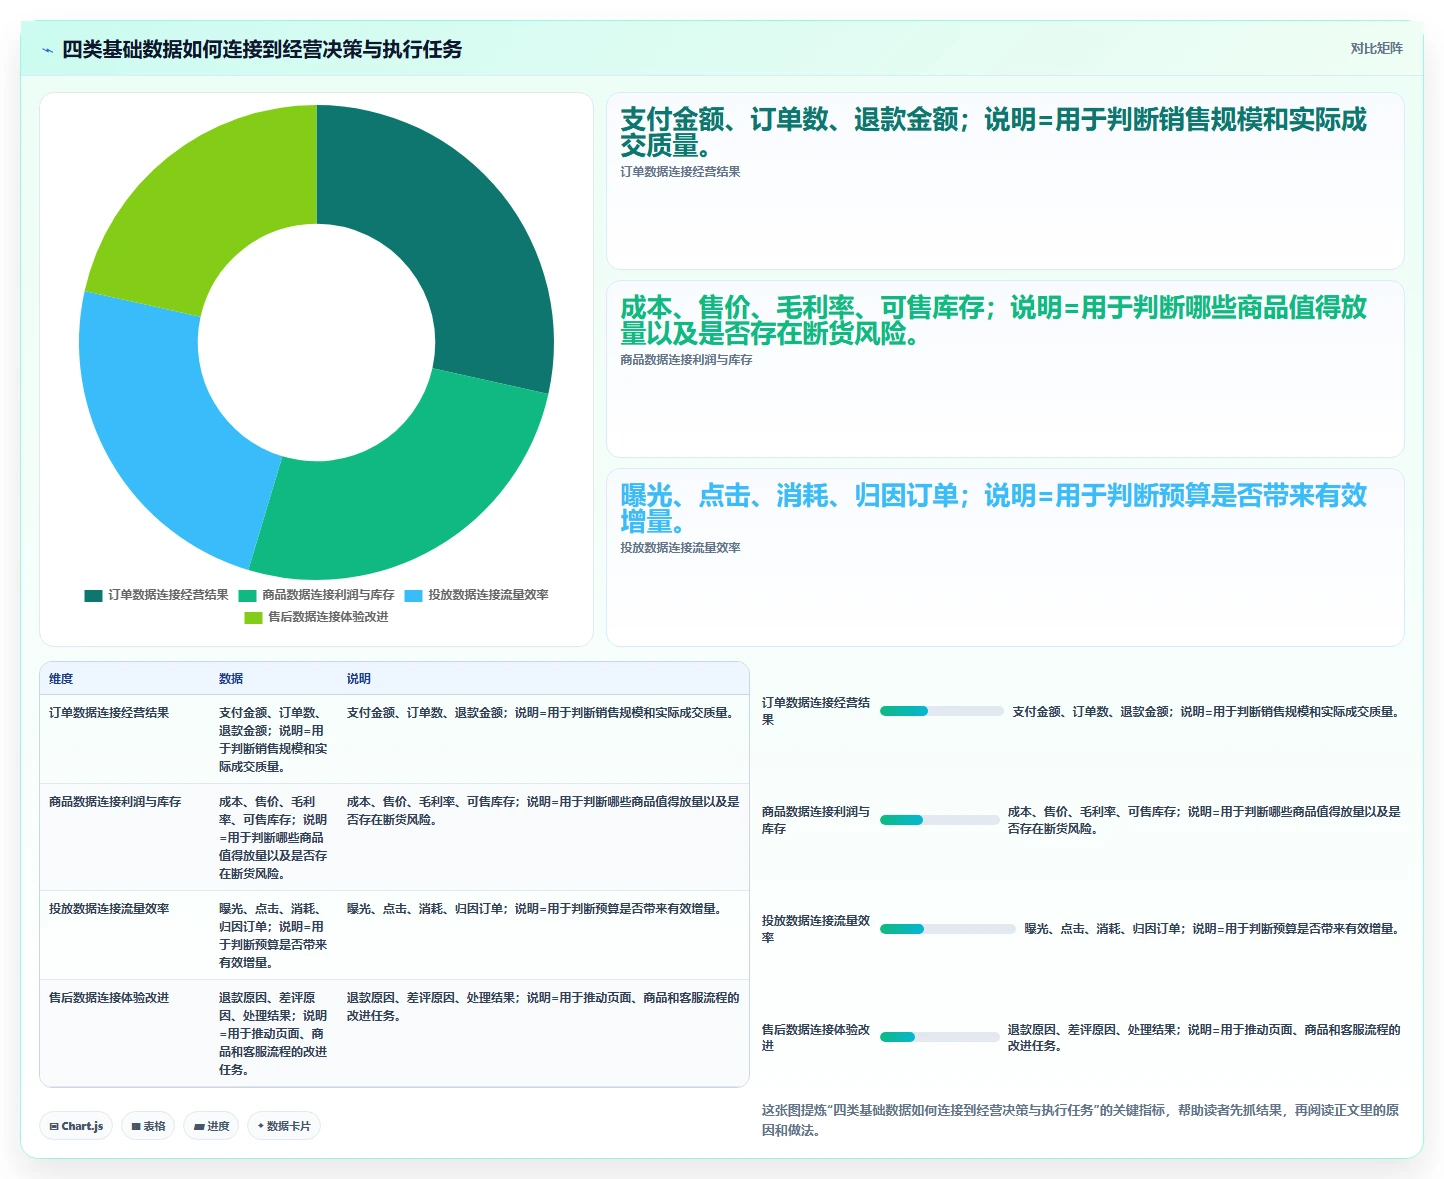Click the 说明 column header
The width and height of the screenshot is (1444, 1179).
(359, 679)
